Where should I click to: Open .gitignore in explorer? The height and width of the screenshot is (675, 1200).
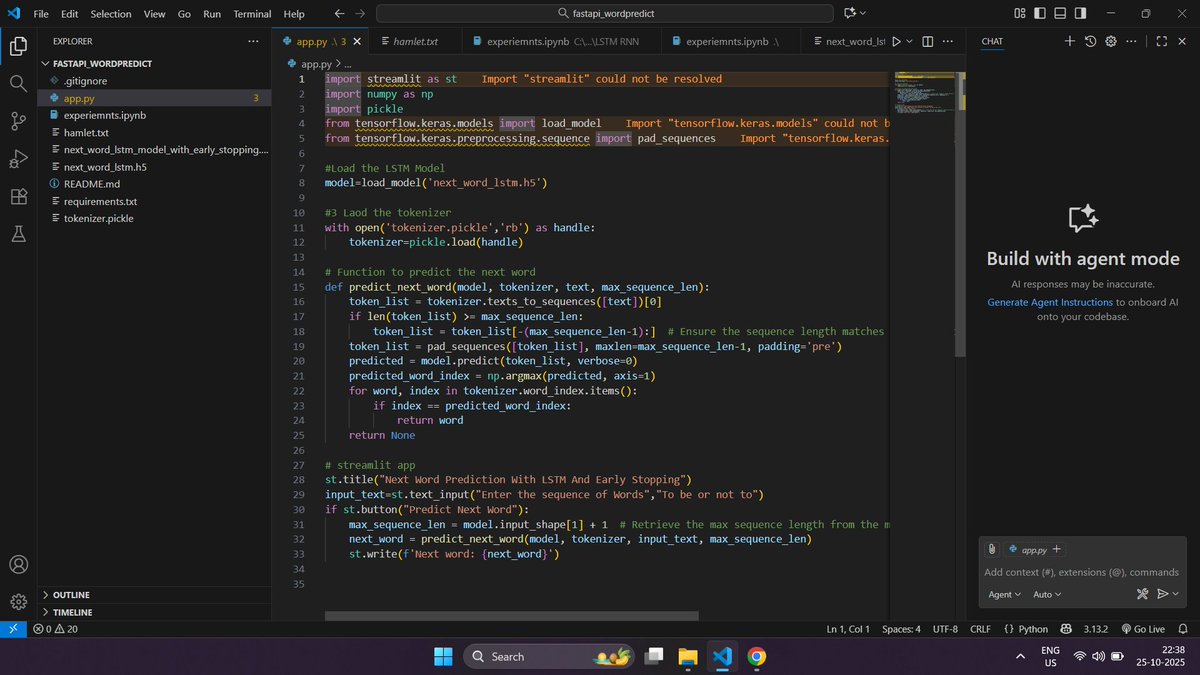pyautogui.click(x=154, y=80)
